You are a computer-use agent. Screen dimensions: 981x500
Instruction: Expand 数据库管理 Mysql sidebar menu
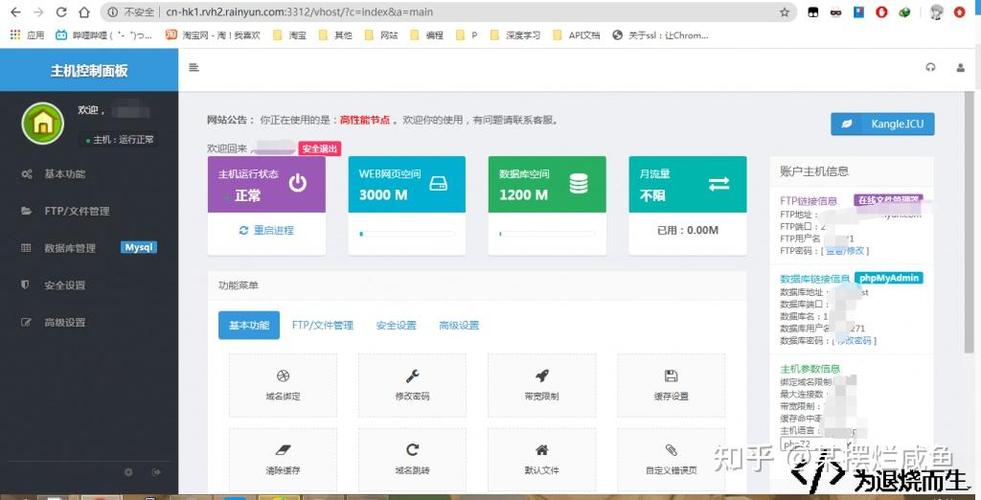(x=70, y=248)
